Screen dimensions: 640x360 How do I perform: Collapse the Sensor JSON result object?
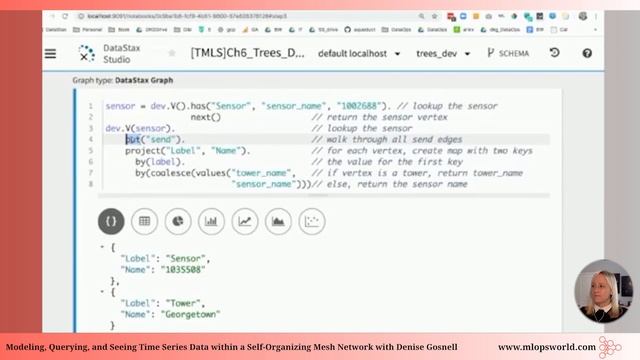[102, 247]
